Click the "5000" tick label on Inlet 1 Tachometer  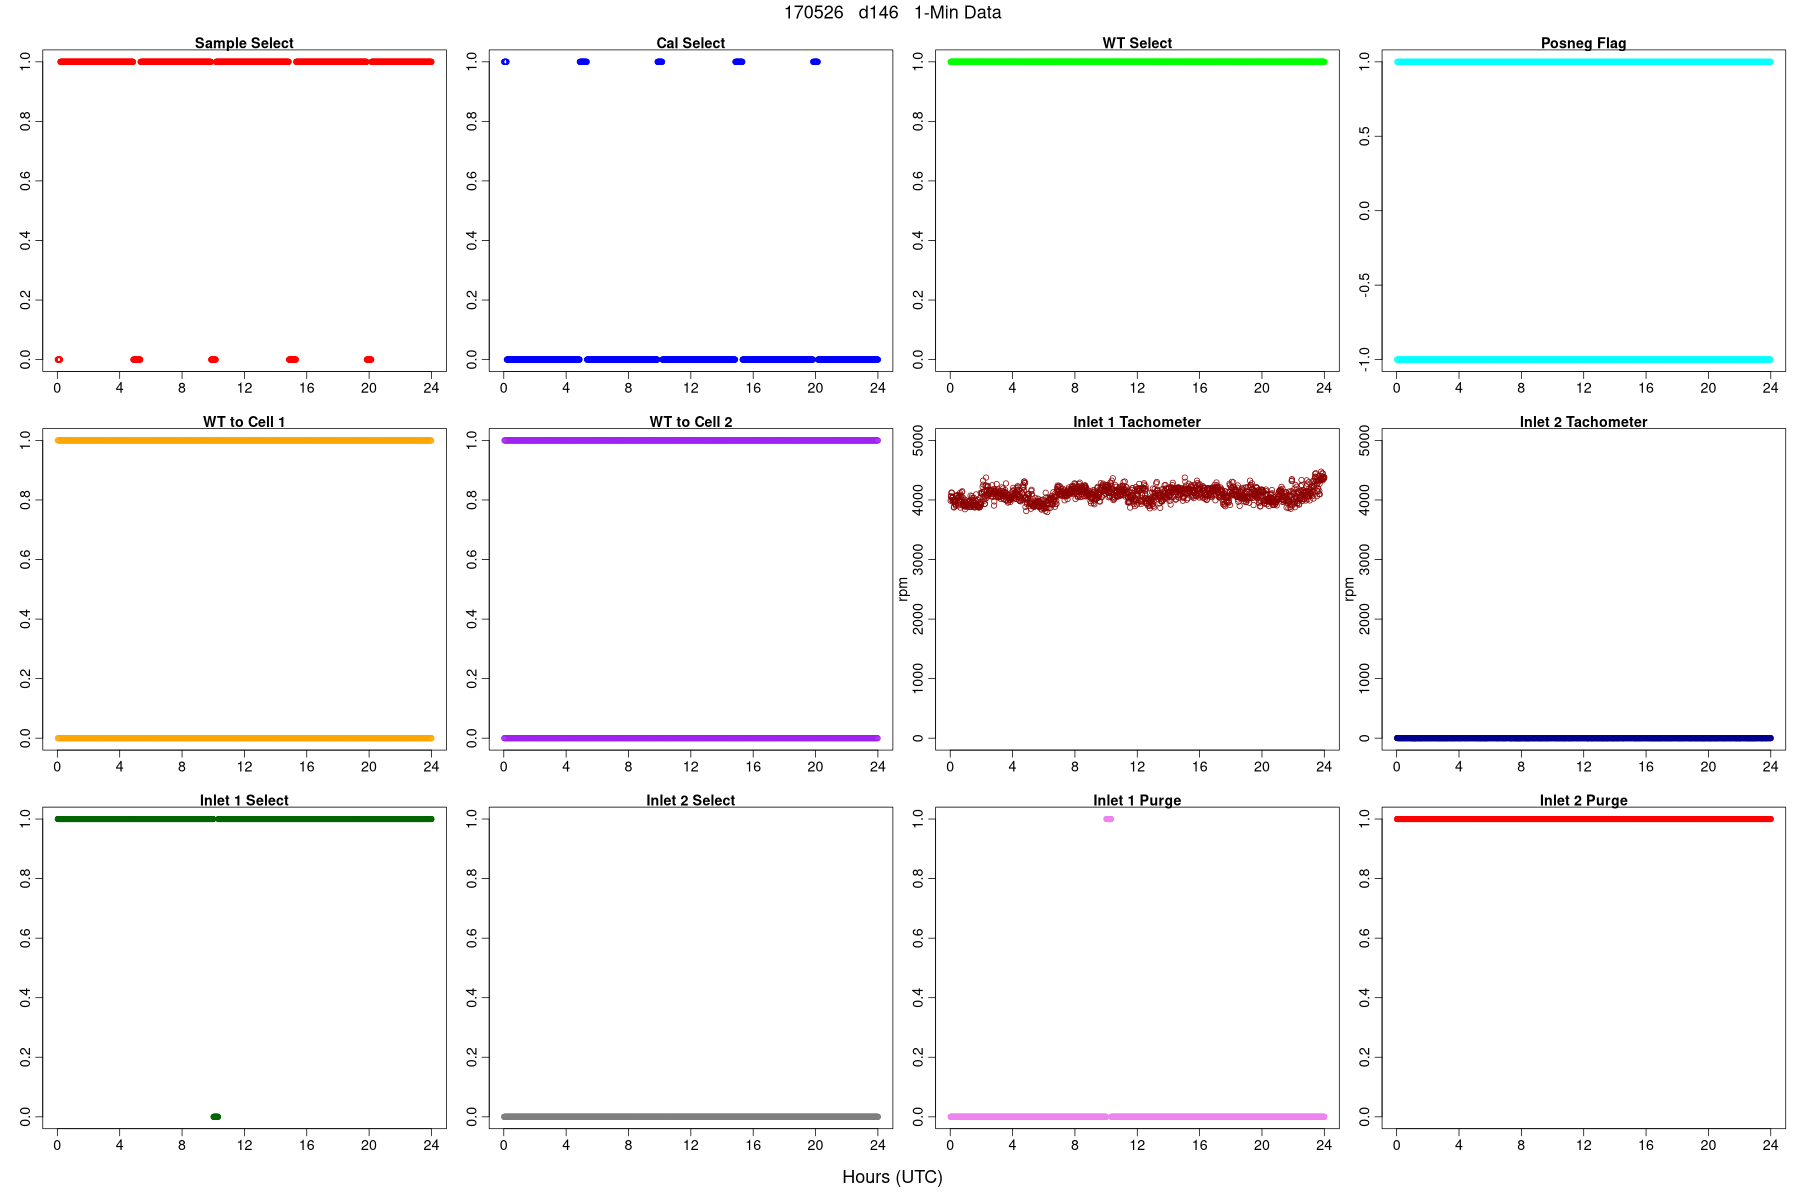[918, 440]
